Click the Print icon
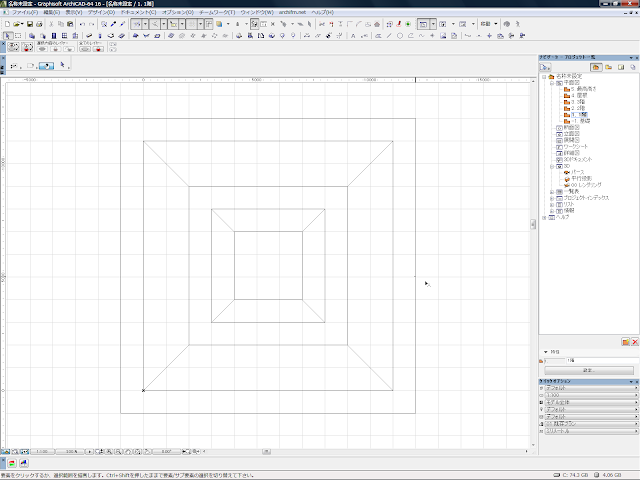 coord(39,24)
